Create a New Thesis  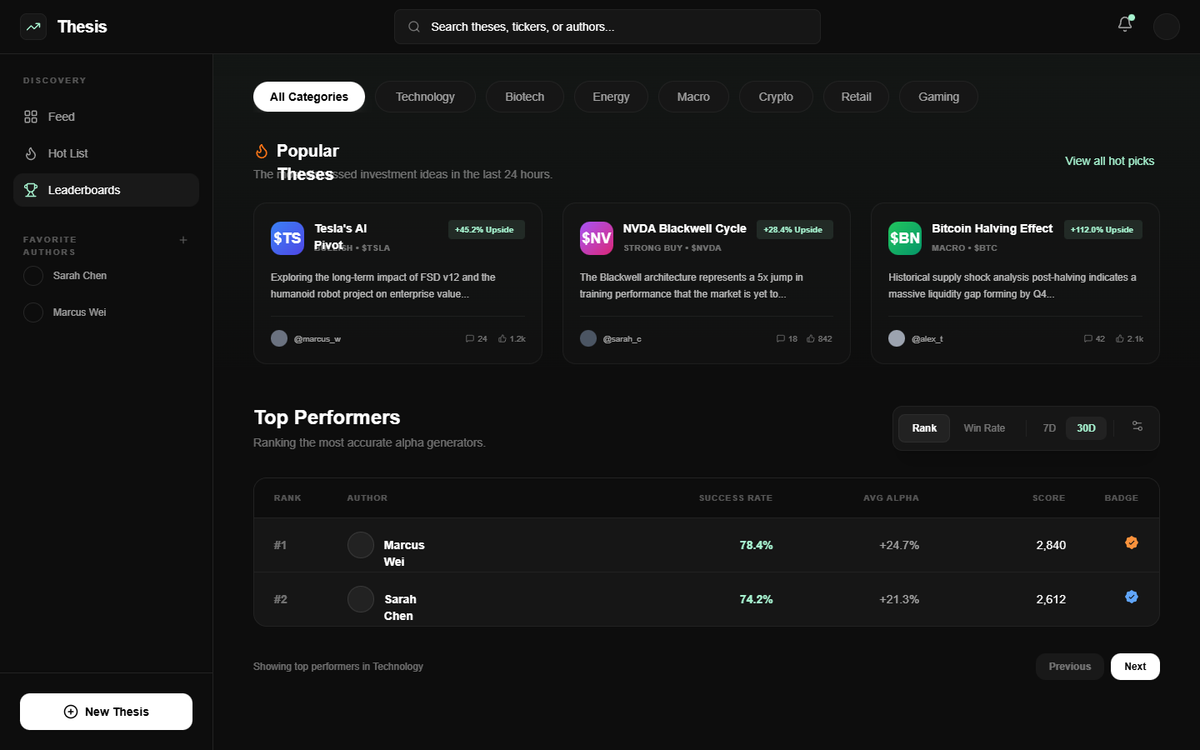click(x=106, y=712)
